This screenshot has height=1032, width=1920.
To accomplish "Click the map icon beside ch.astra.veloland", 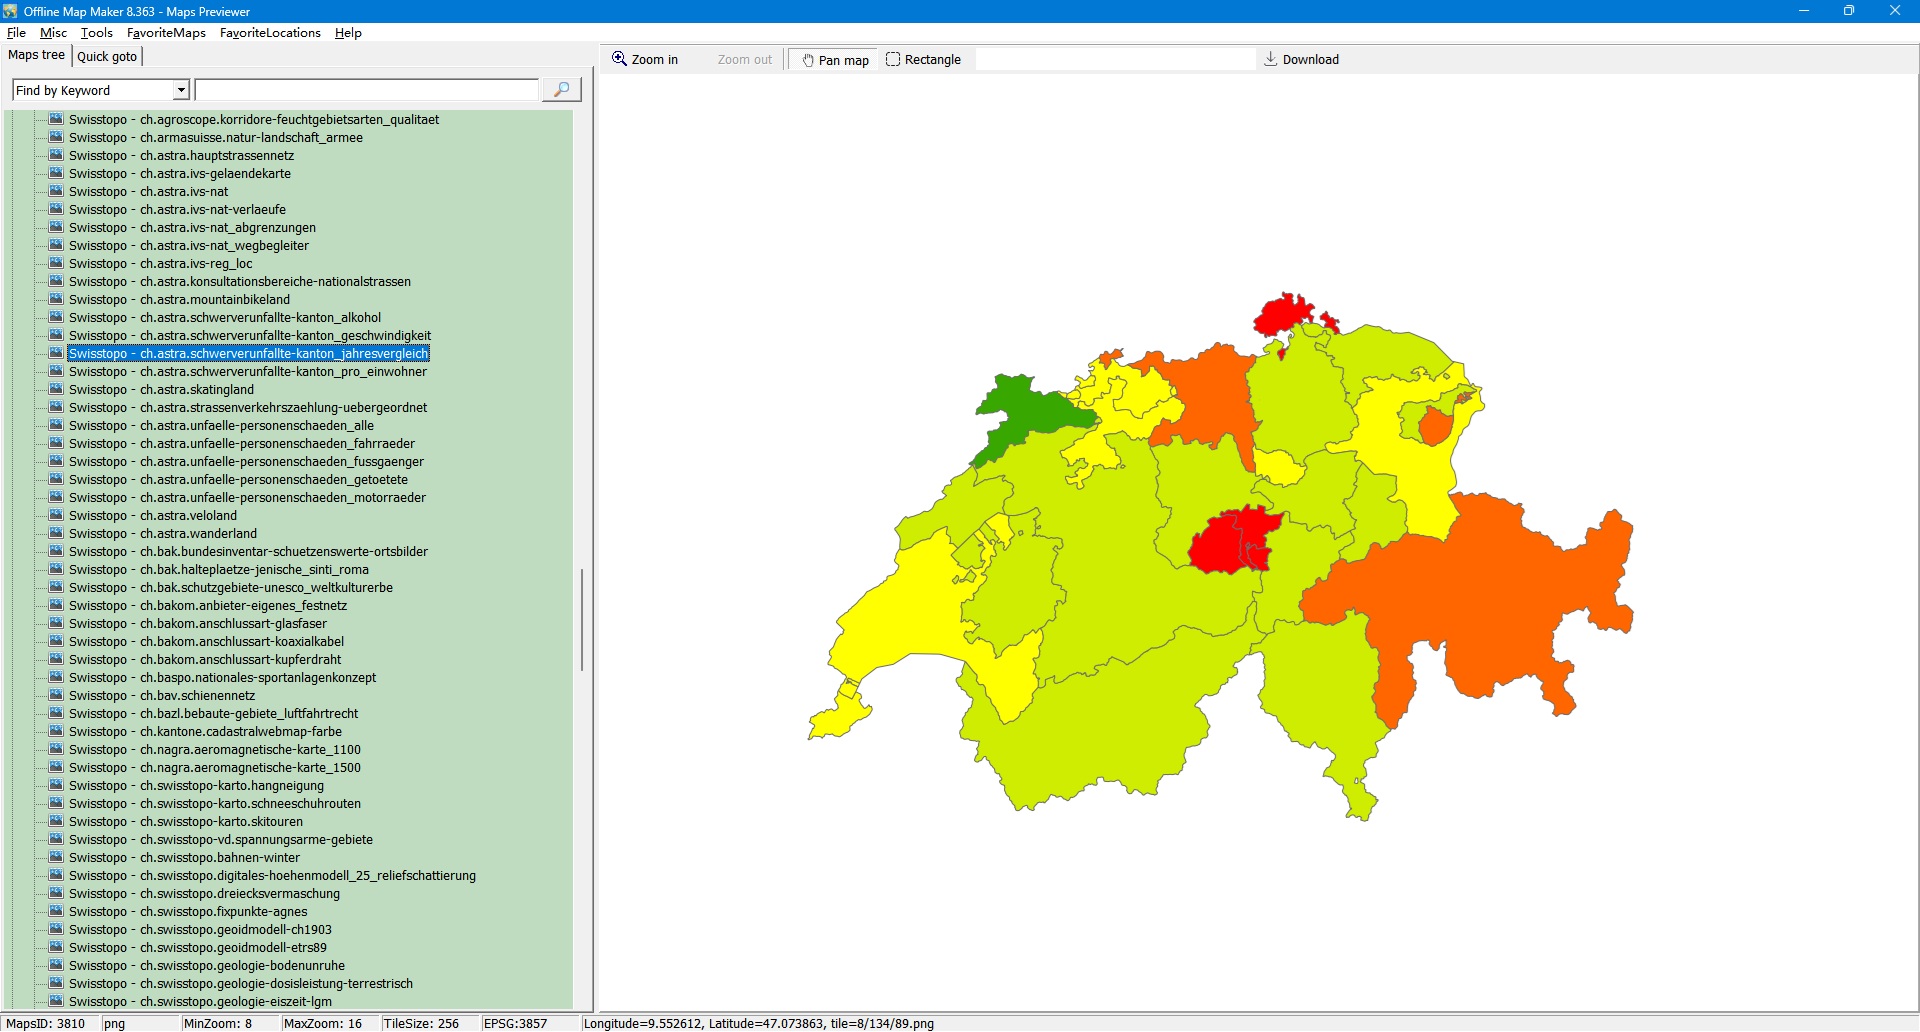I will coord(57,516).
